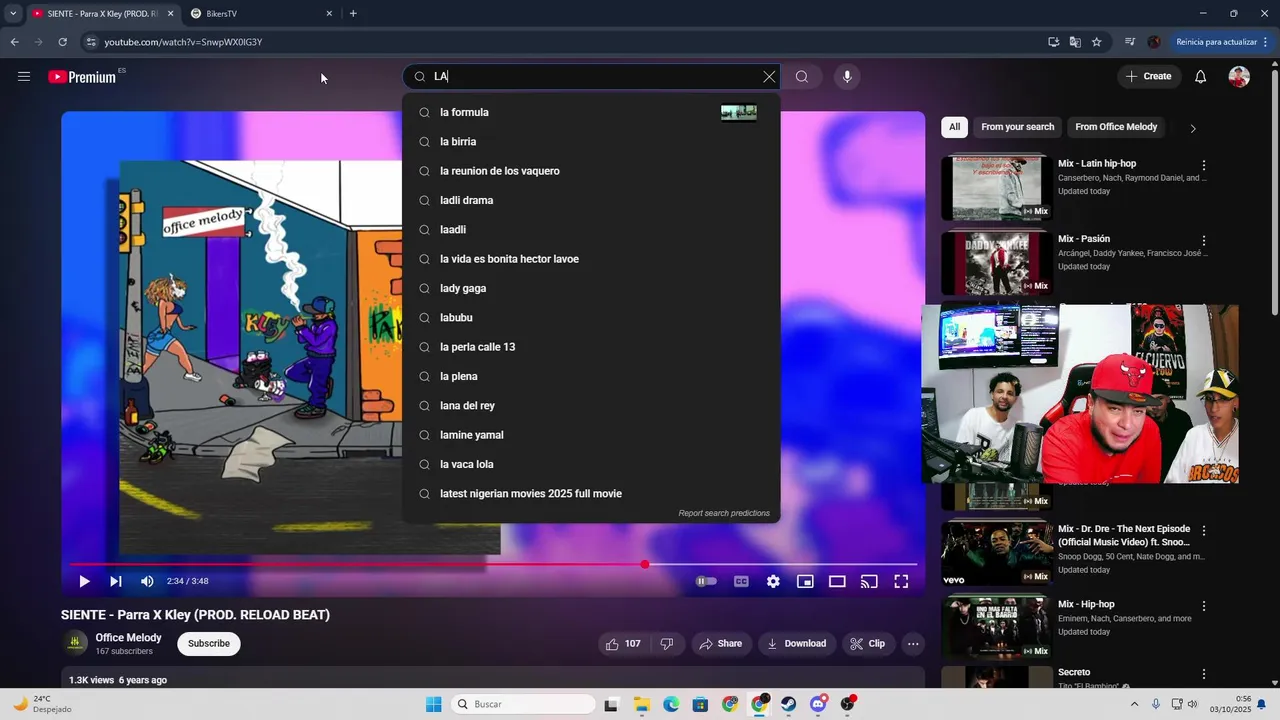Show more filter chips with arrow
The image size is (1280, 720).
pos(1192,128)
